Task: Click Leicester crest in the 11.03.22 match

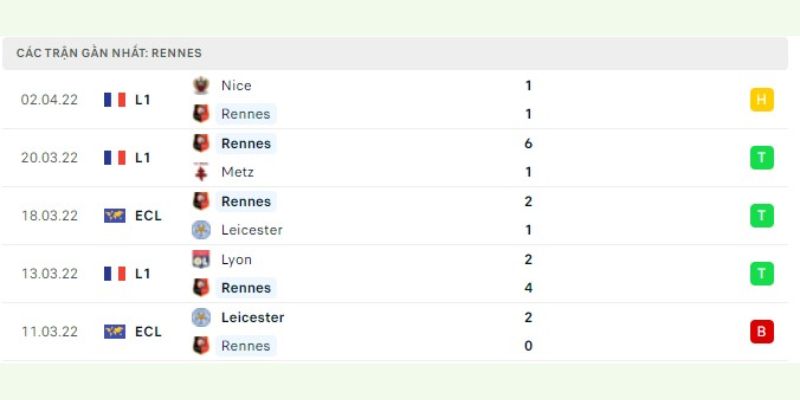Action: tap(201, 317)
